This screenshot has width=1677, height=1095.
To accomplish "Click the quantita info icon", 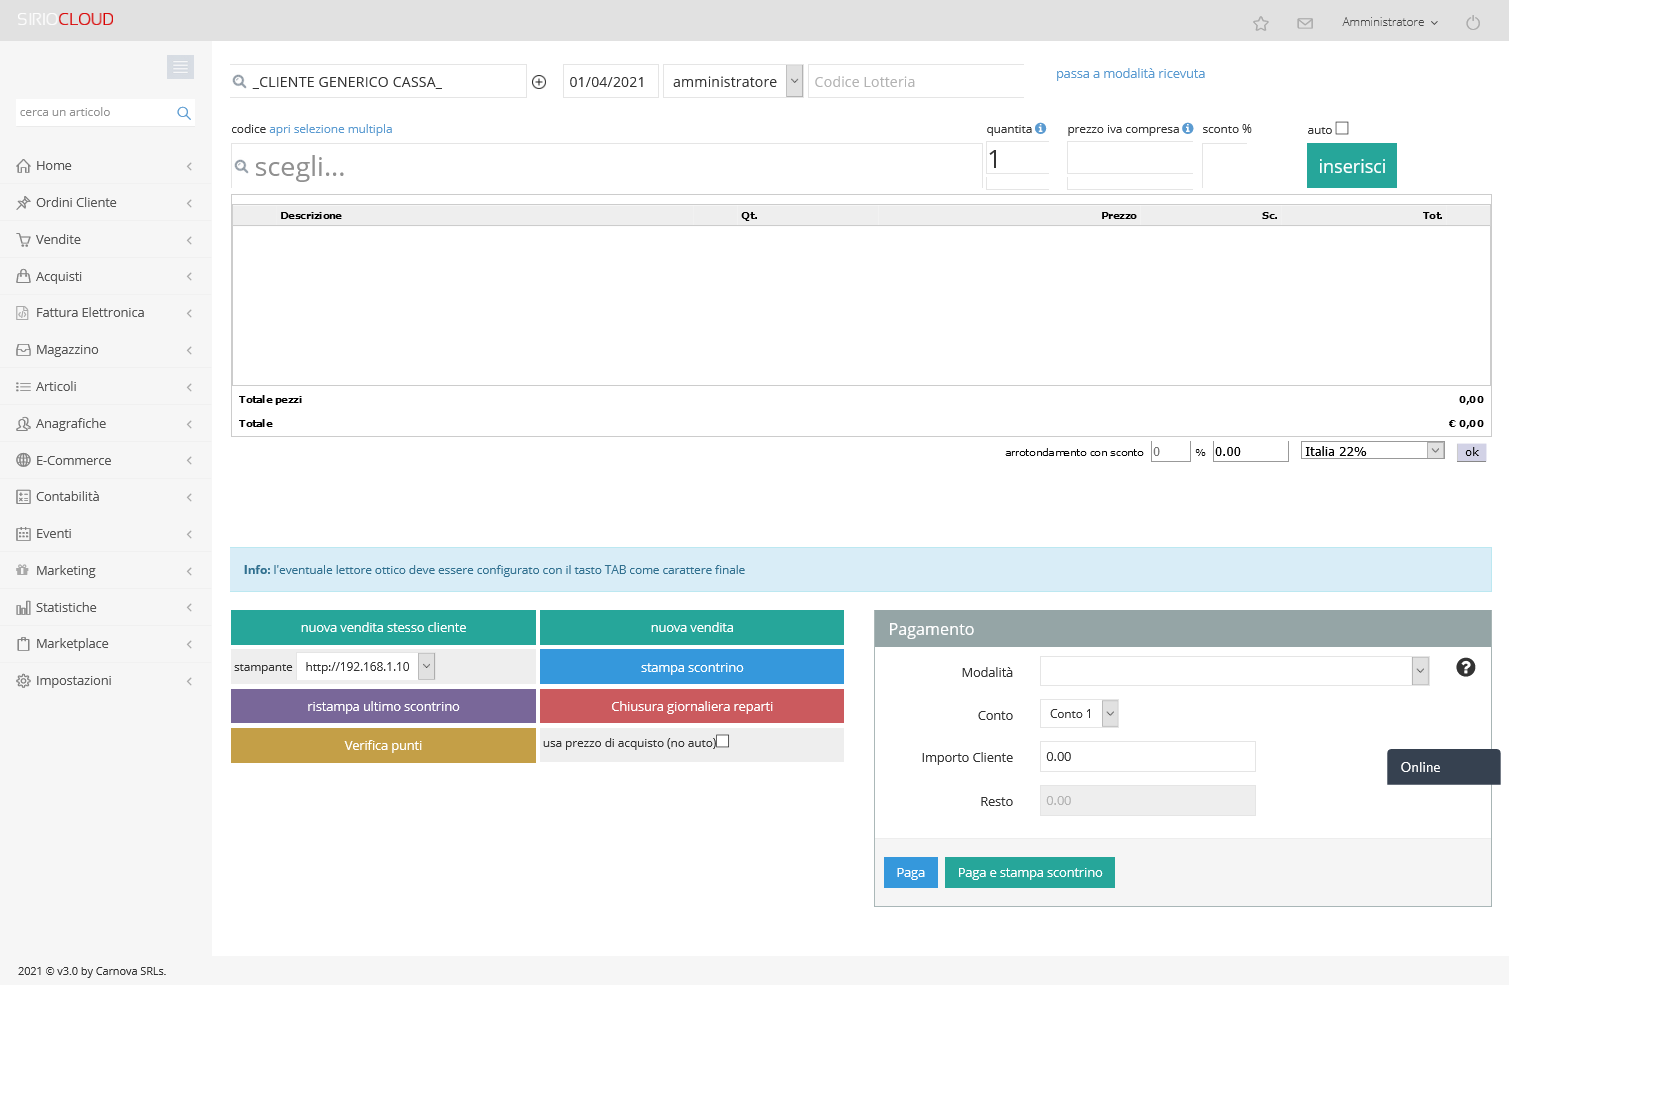I will (x=1041, y=128).
